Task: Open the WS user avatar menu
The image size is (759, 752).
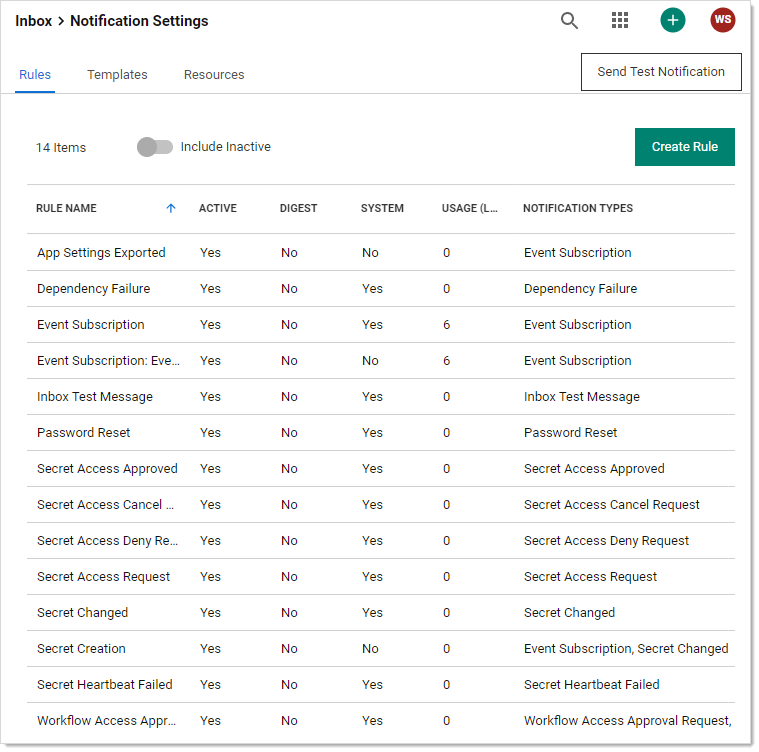Action: coord(722,21)
